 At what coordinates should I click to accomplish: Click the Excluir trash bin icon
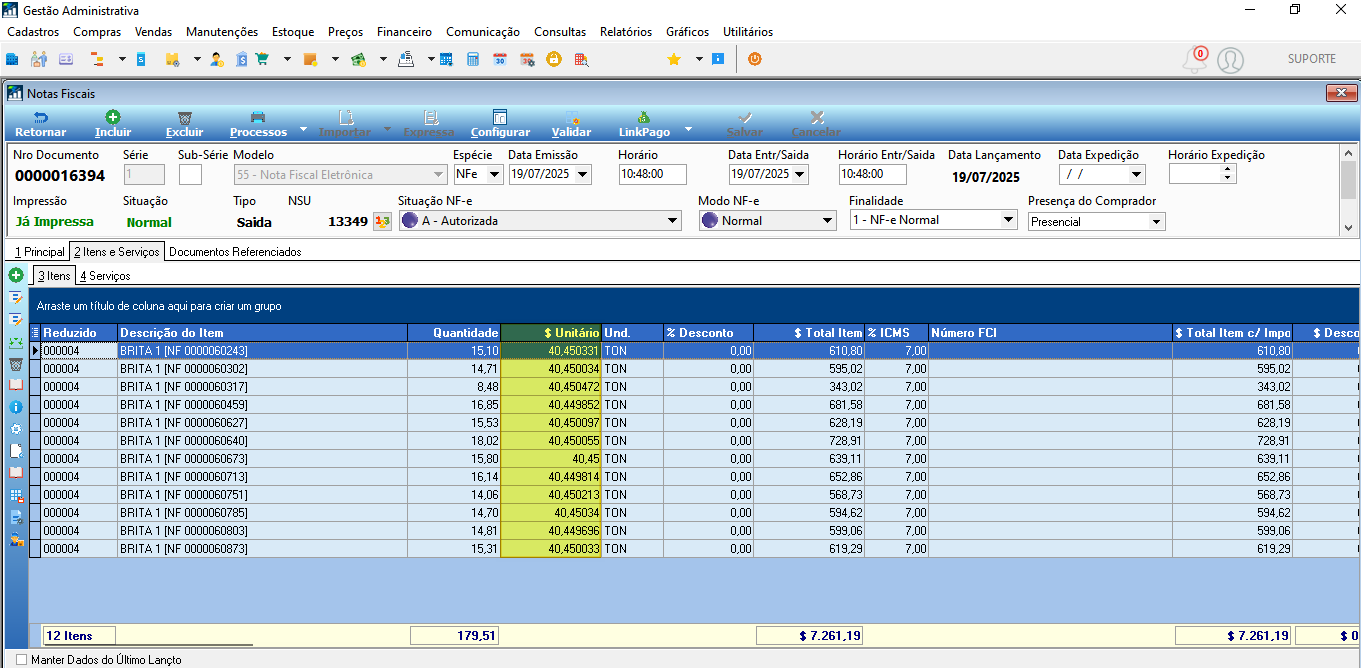(x=184, y=117)
